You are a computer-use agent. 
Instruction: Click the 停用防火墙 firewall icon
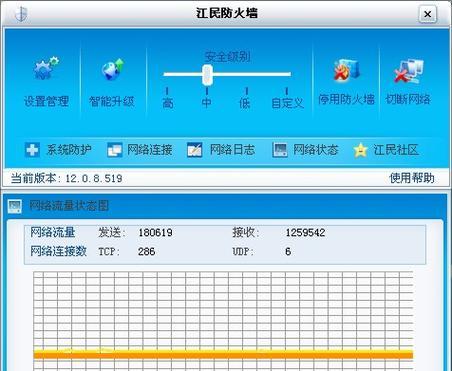(347, 70)
